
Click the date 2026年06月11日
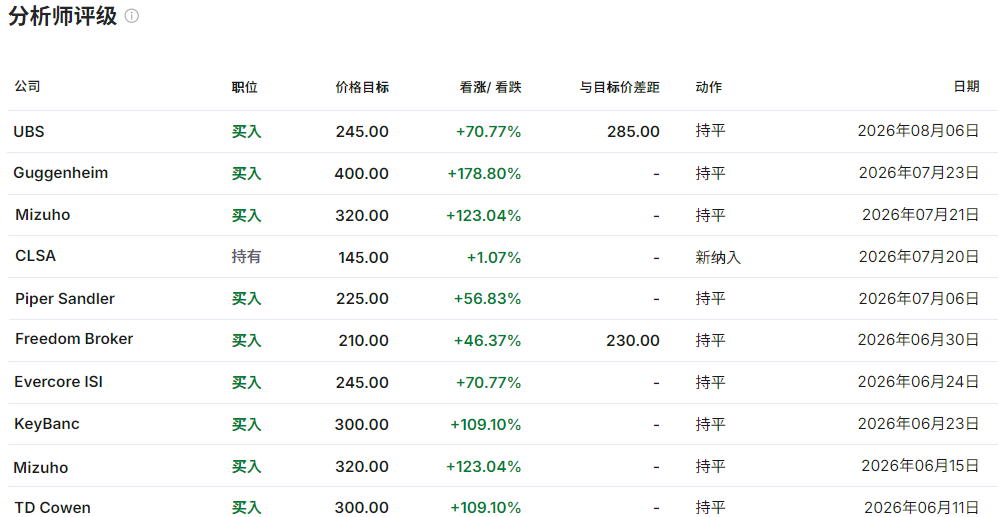pos(921,507)
